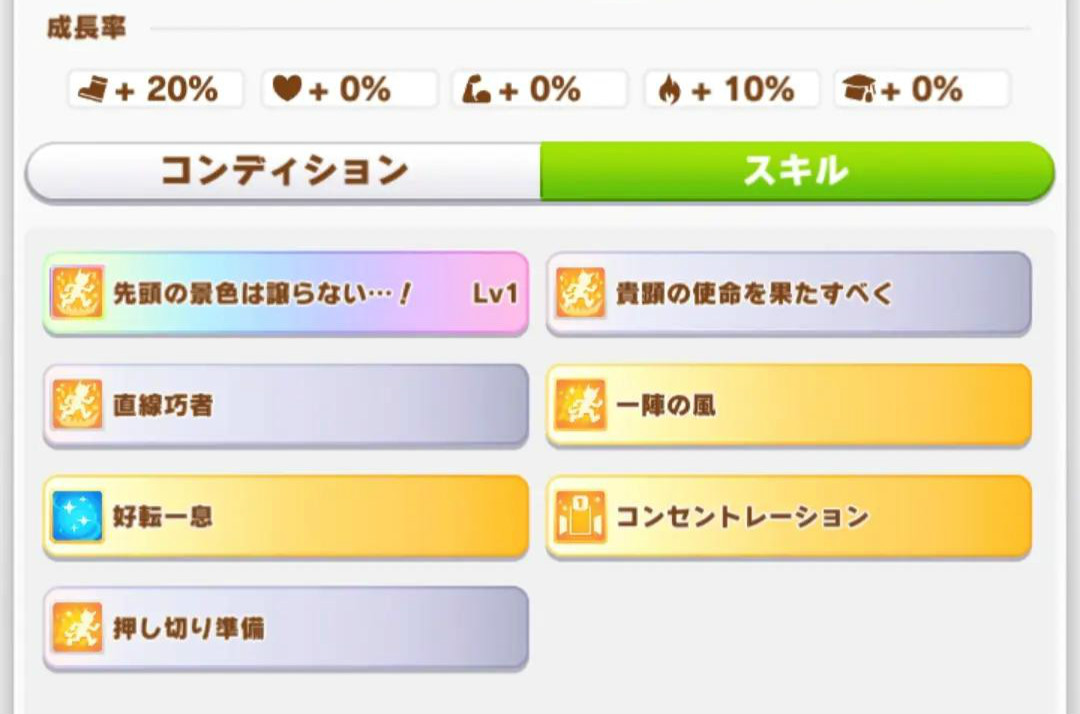Tap the 押し切り準備 skill button
The height and width of the screenshot is (714, 1080).
pyautogui.click(x=285, y=628)
